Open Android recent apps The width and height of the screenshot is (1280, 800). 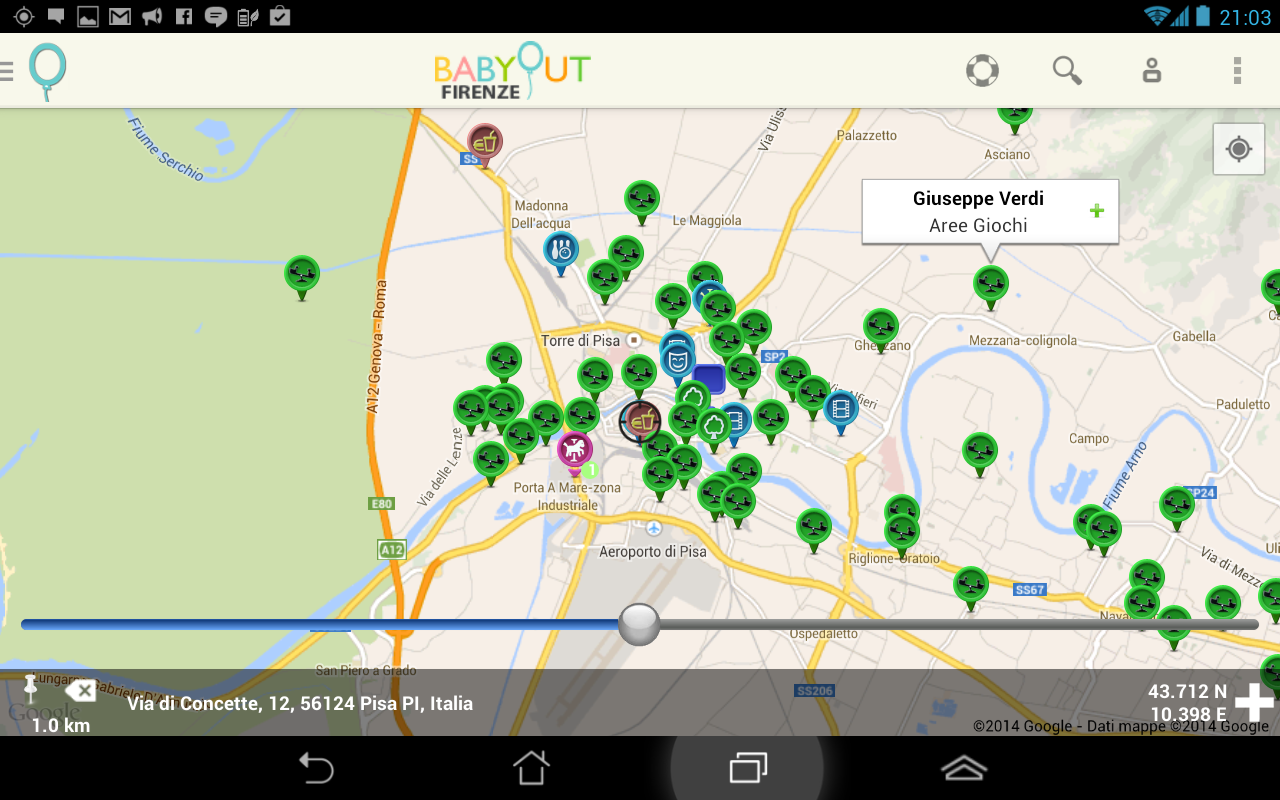(747, 768)
